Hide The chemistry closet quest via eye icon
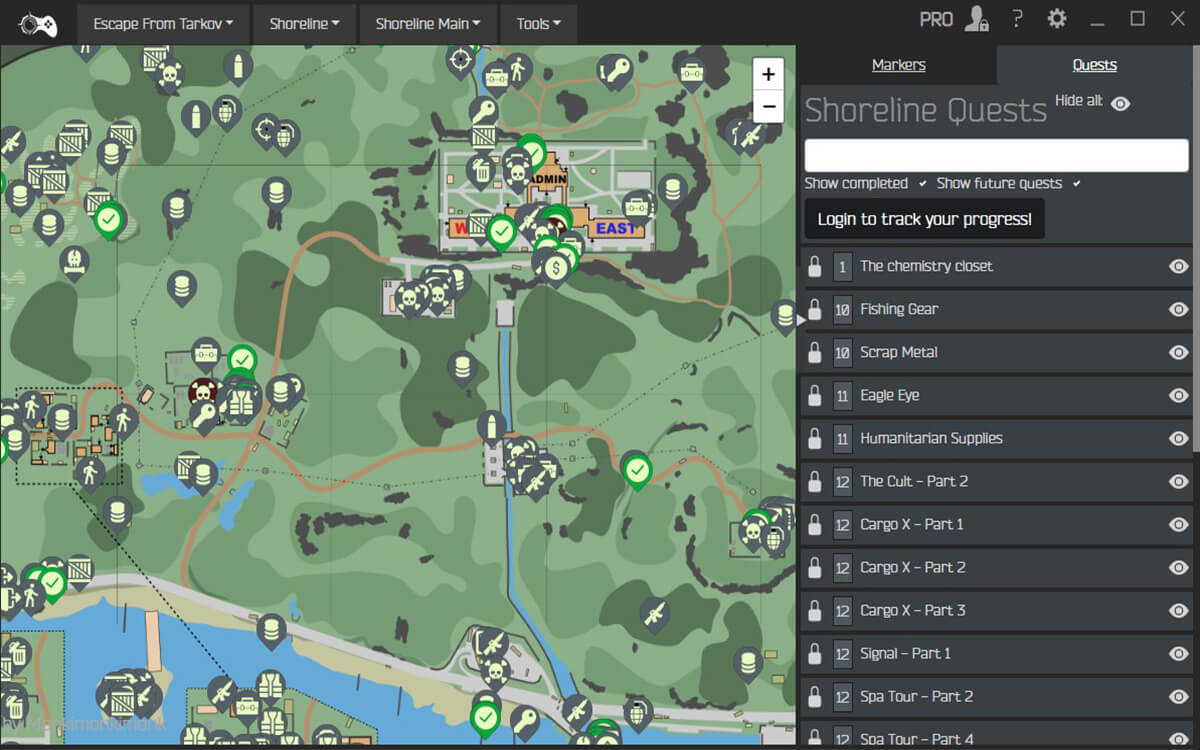The image size is (1200, 750). pos(1179,266)
